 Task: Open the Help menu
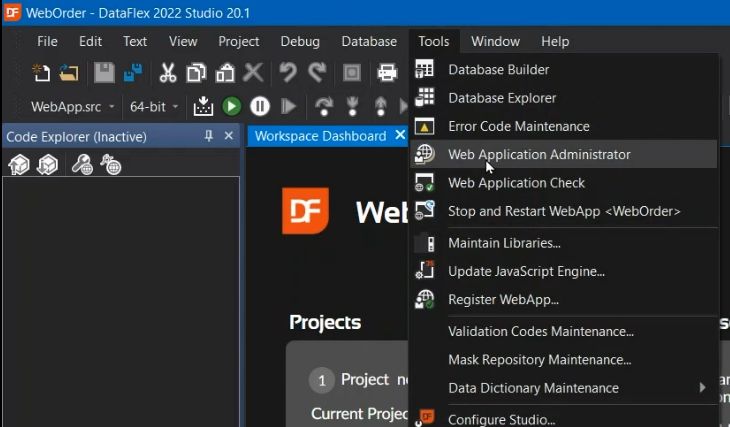[x=555, y=41]
